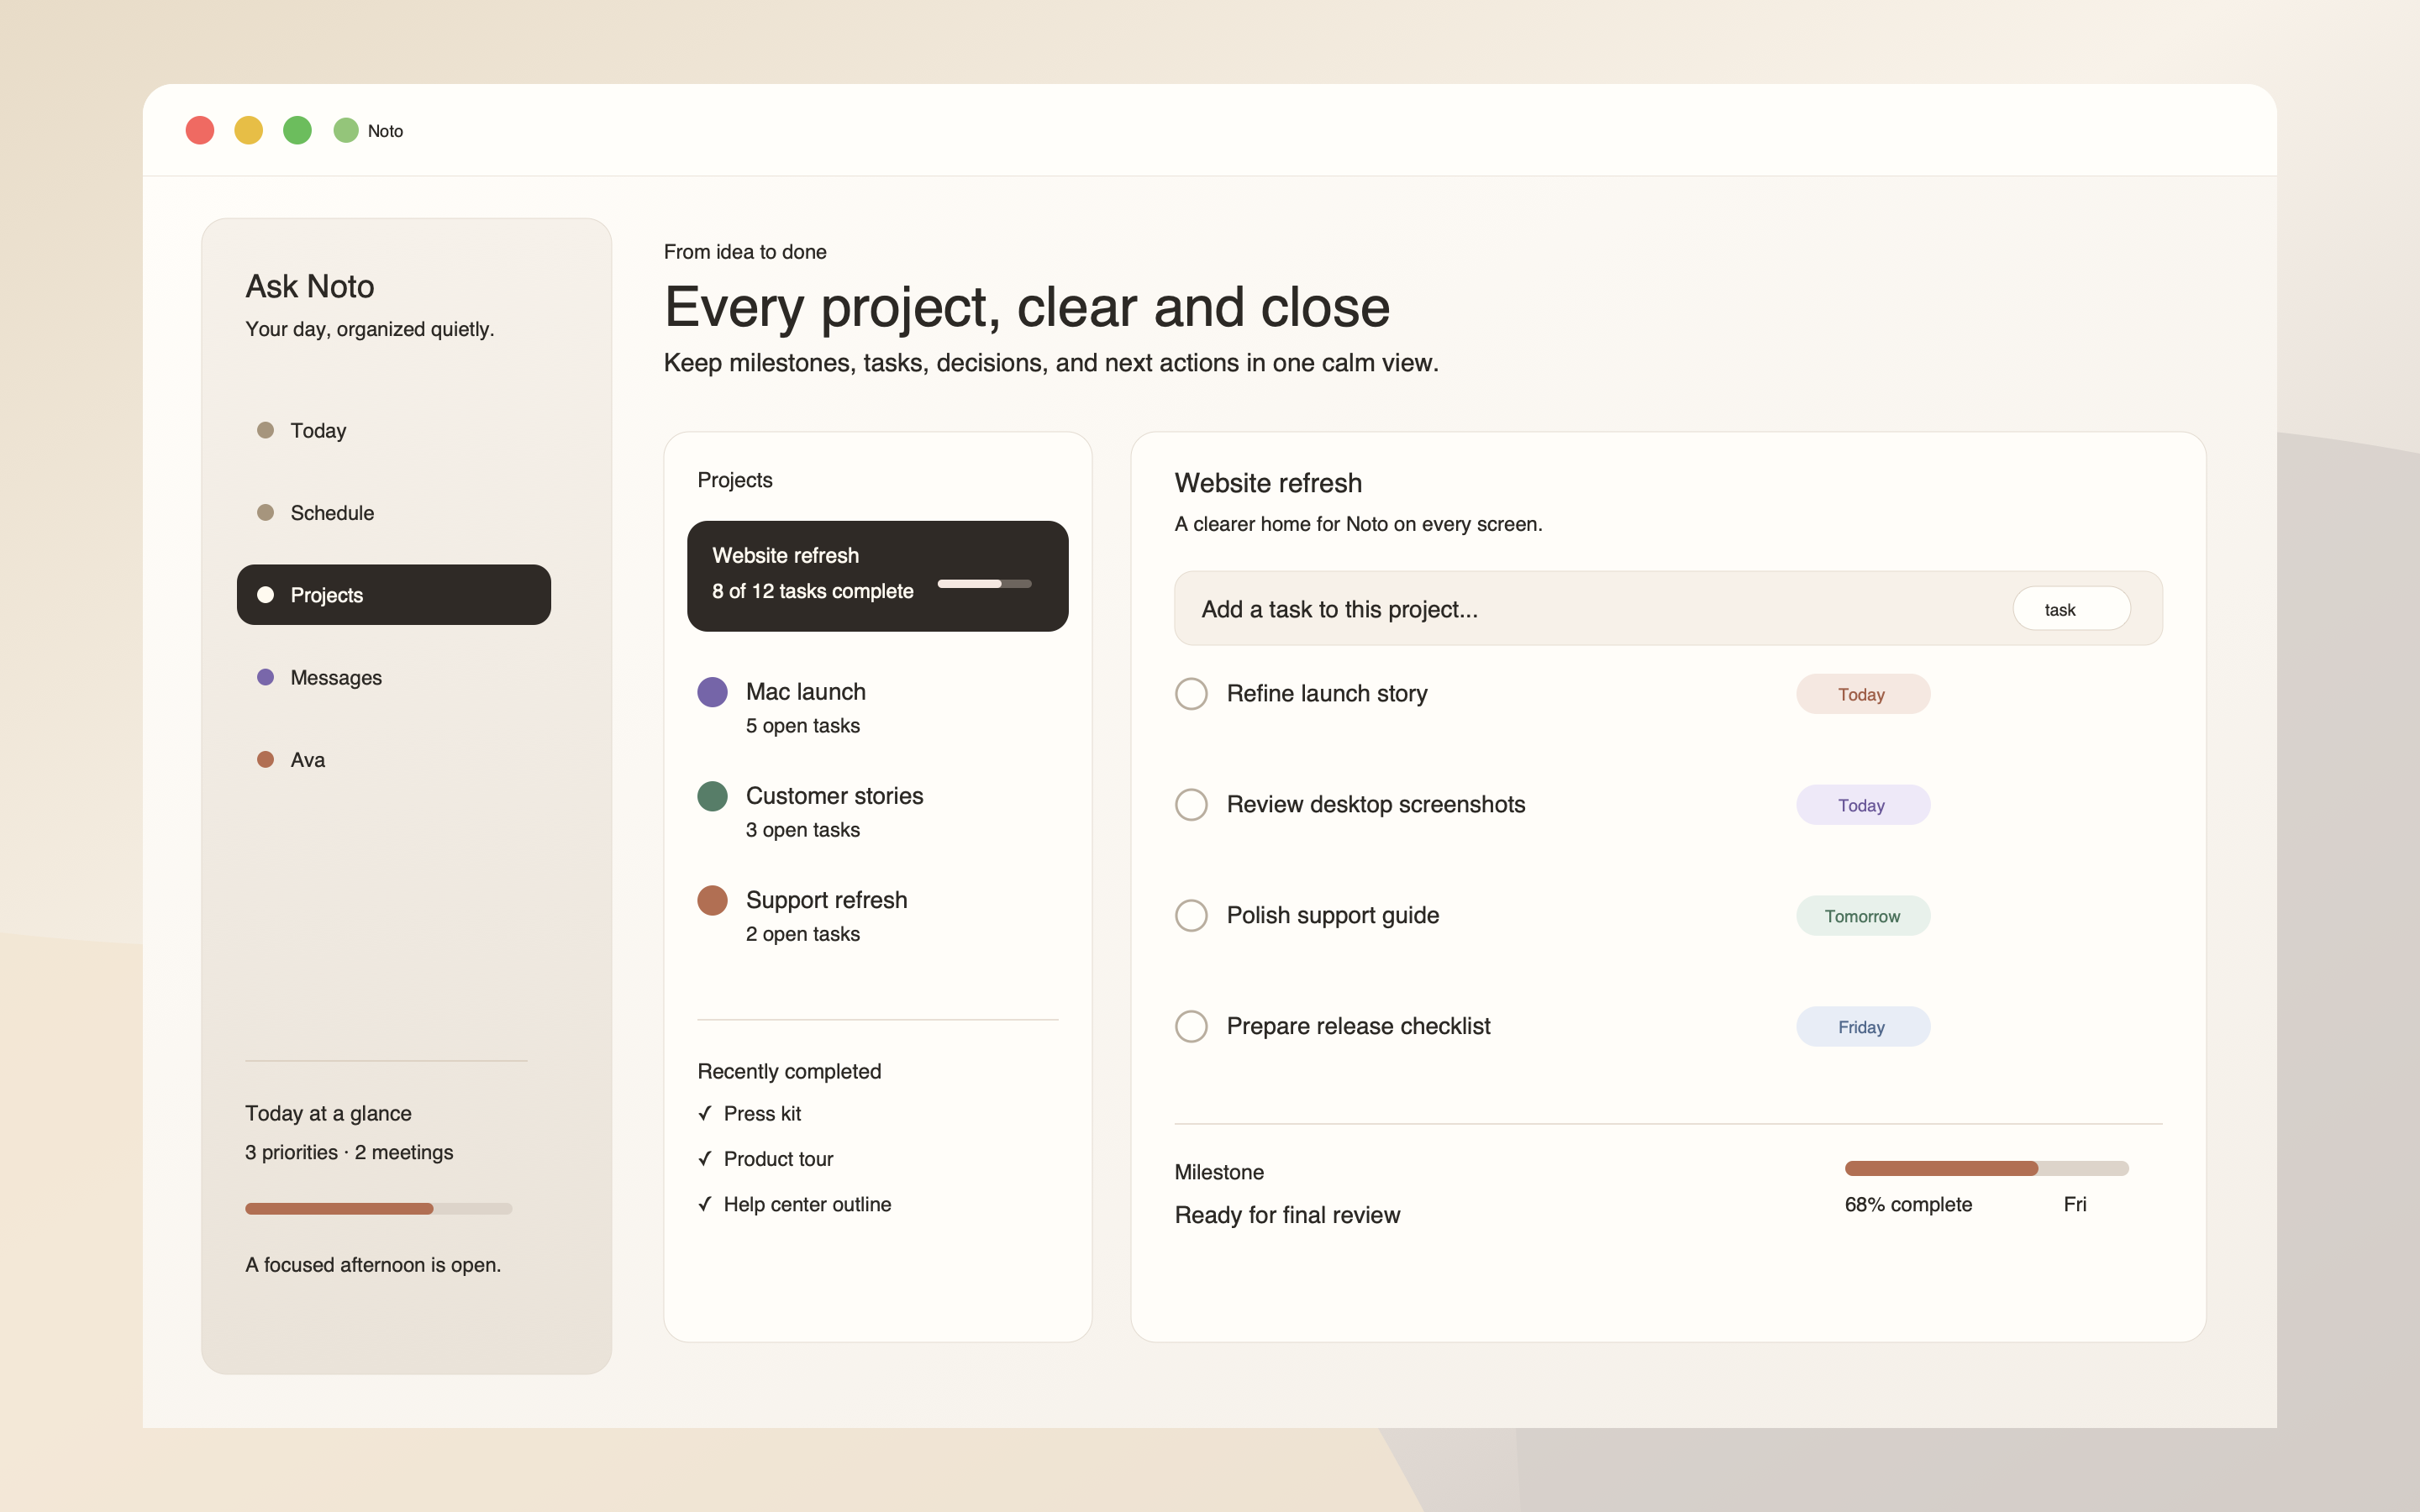
Task: Click the tan dot beside Today
Action: [265, 430]
